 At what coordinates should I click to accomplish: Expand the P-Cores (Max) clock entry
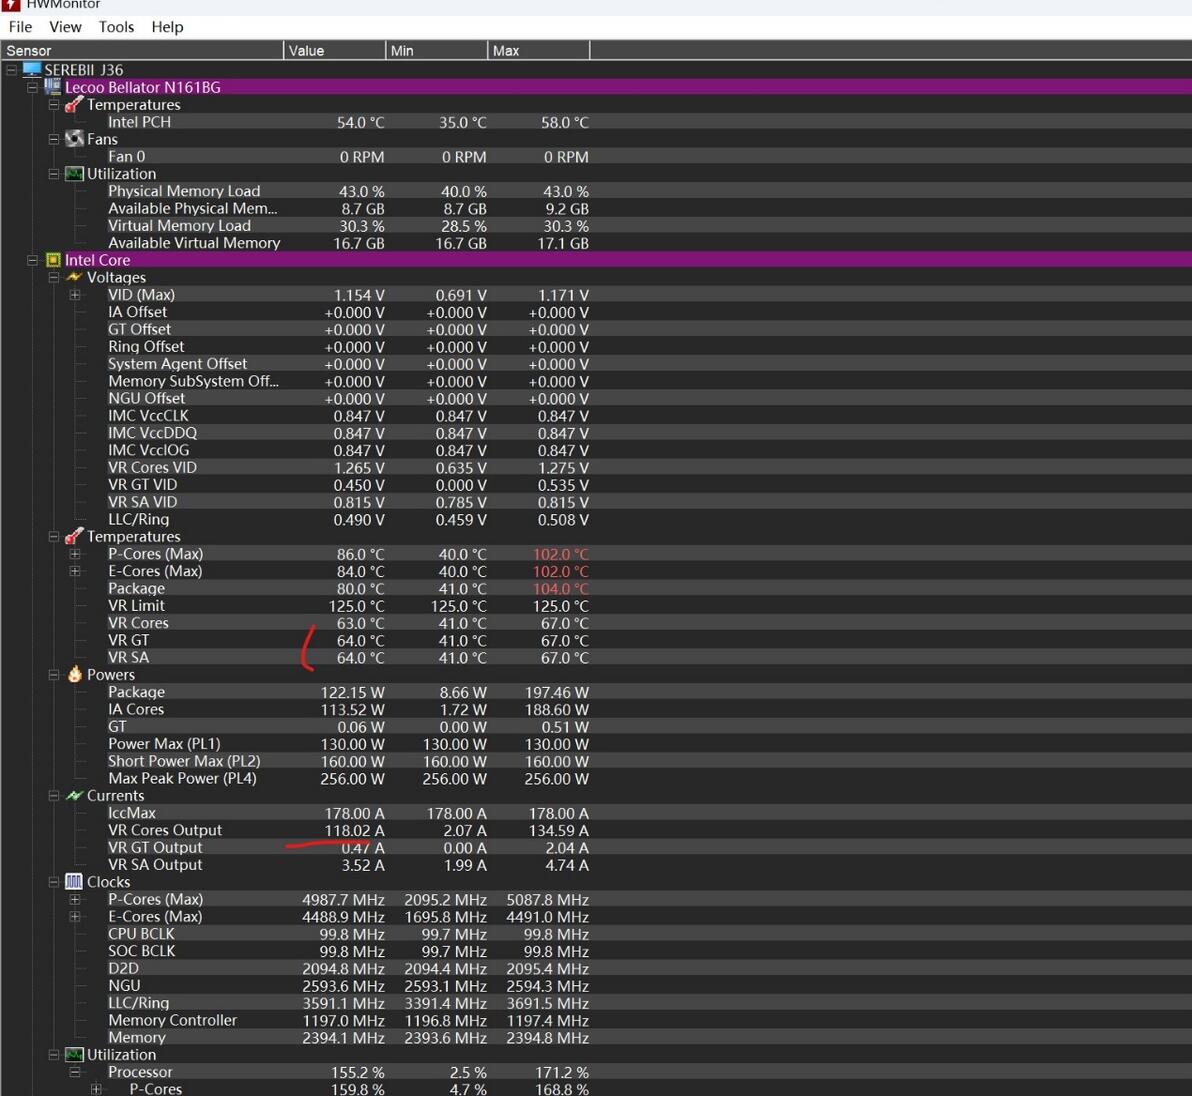(x=74, y=899)
